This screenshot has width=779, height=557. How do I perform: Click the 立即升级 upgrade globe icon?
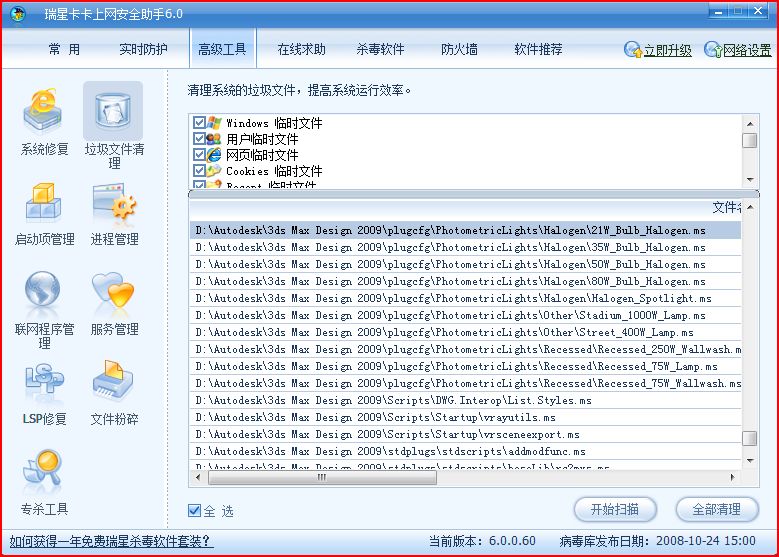(x=633, y=49)
